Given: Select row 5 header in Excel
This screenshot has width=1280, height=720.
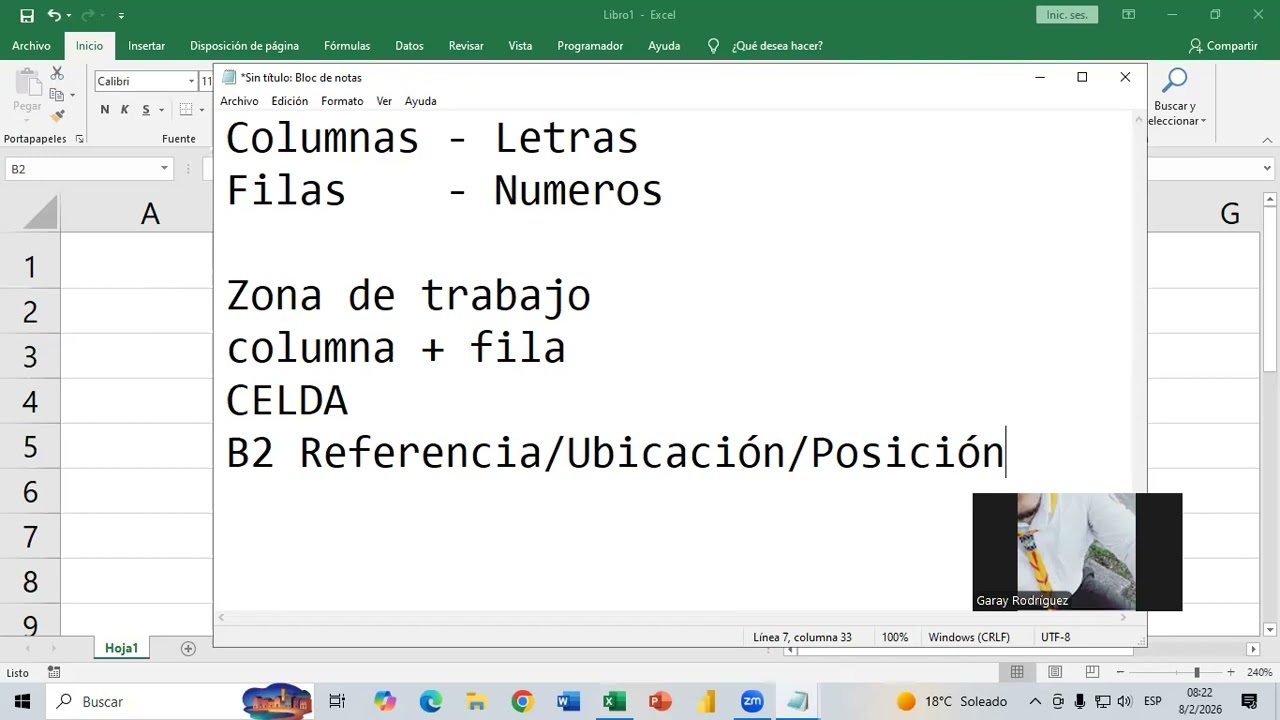Looking at the screenshot, I should click(x=30, y=446).
